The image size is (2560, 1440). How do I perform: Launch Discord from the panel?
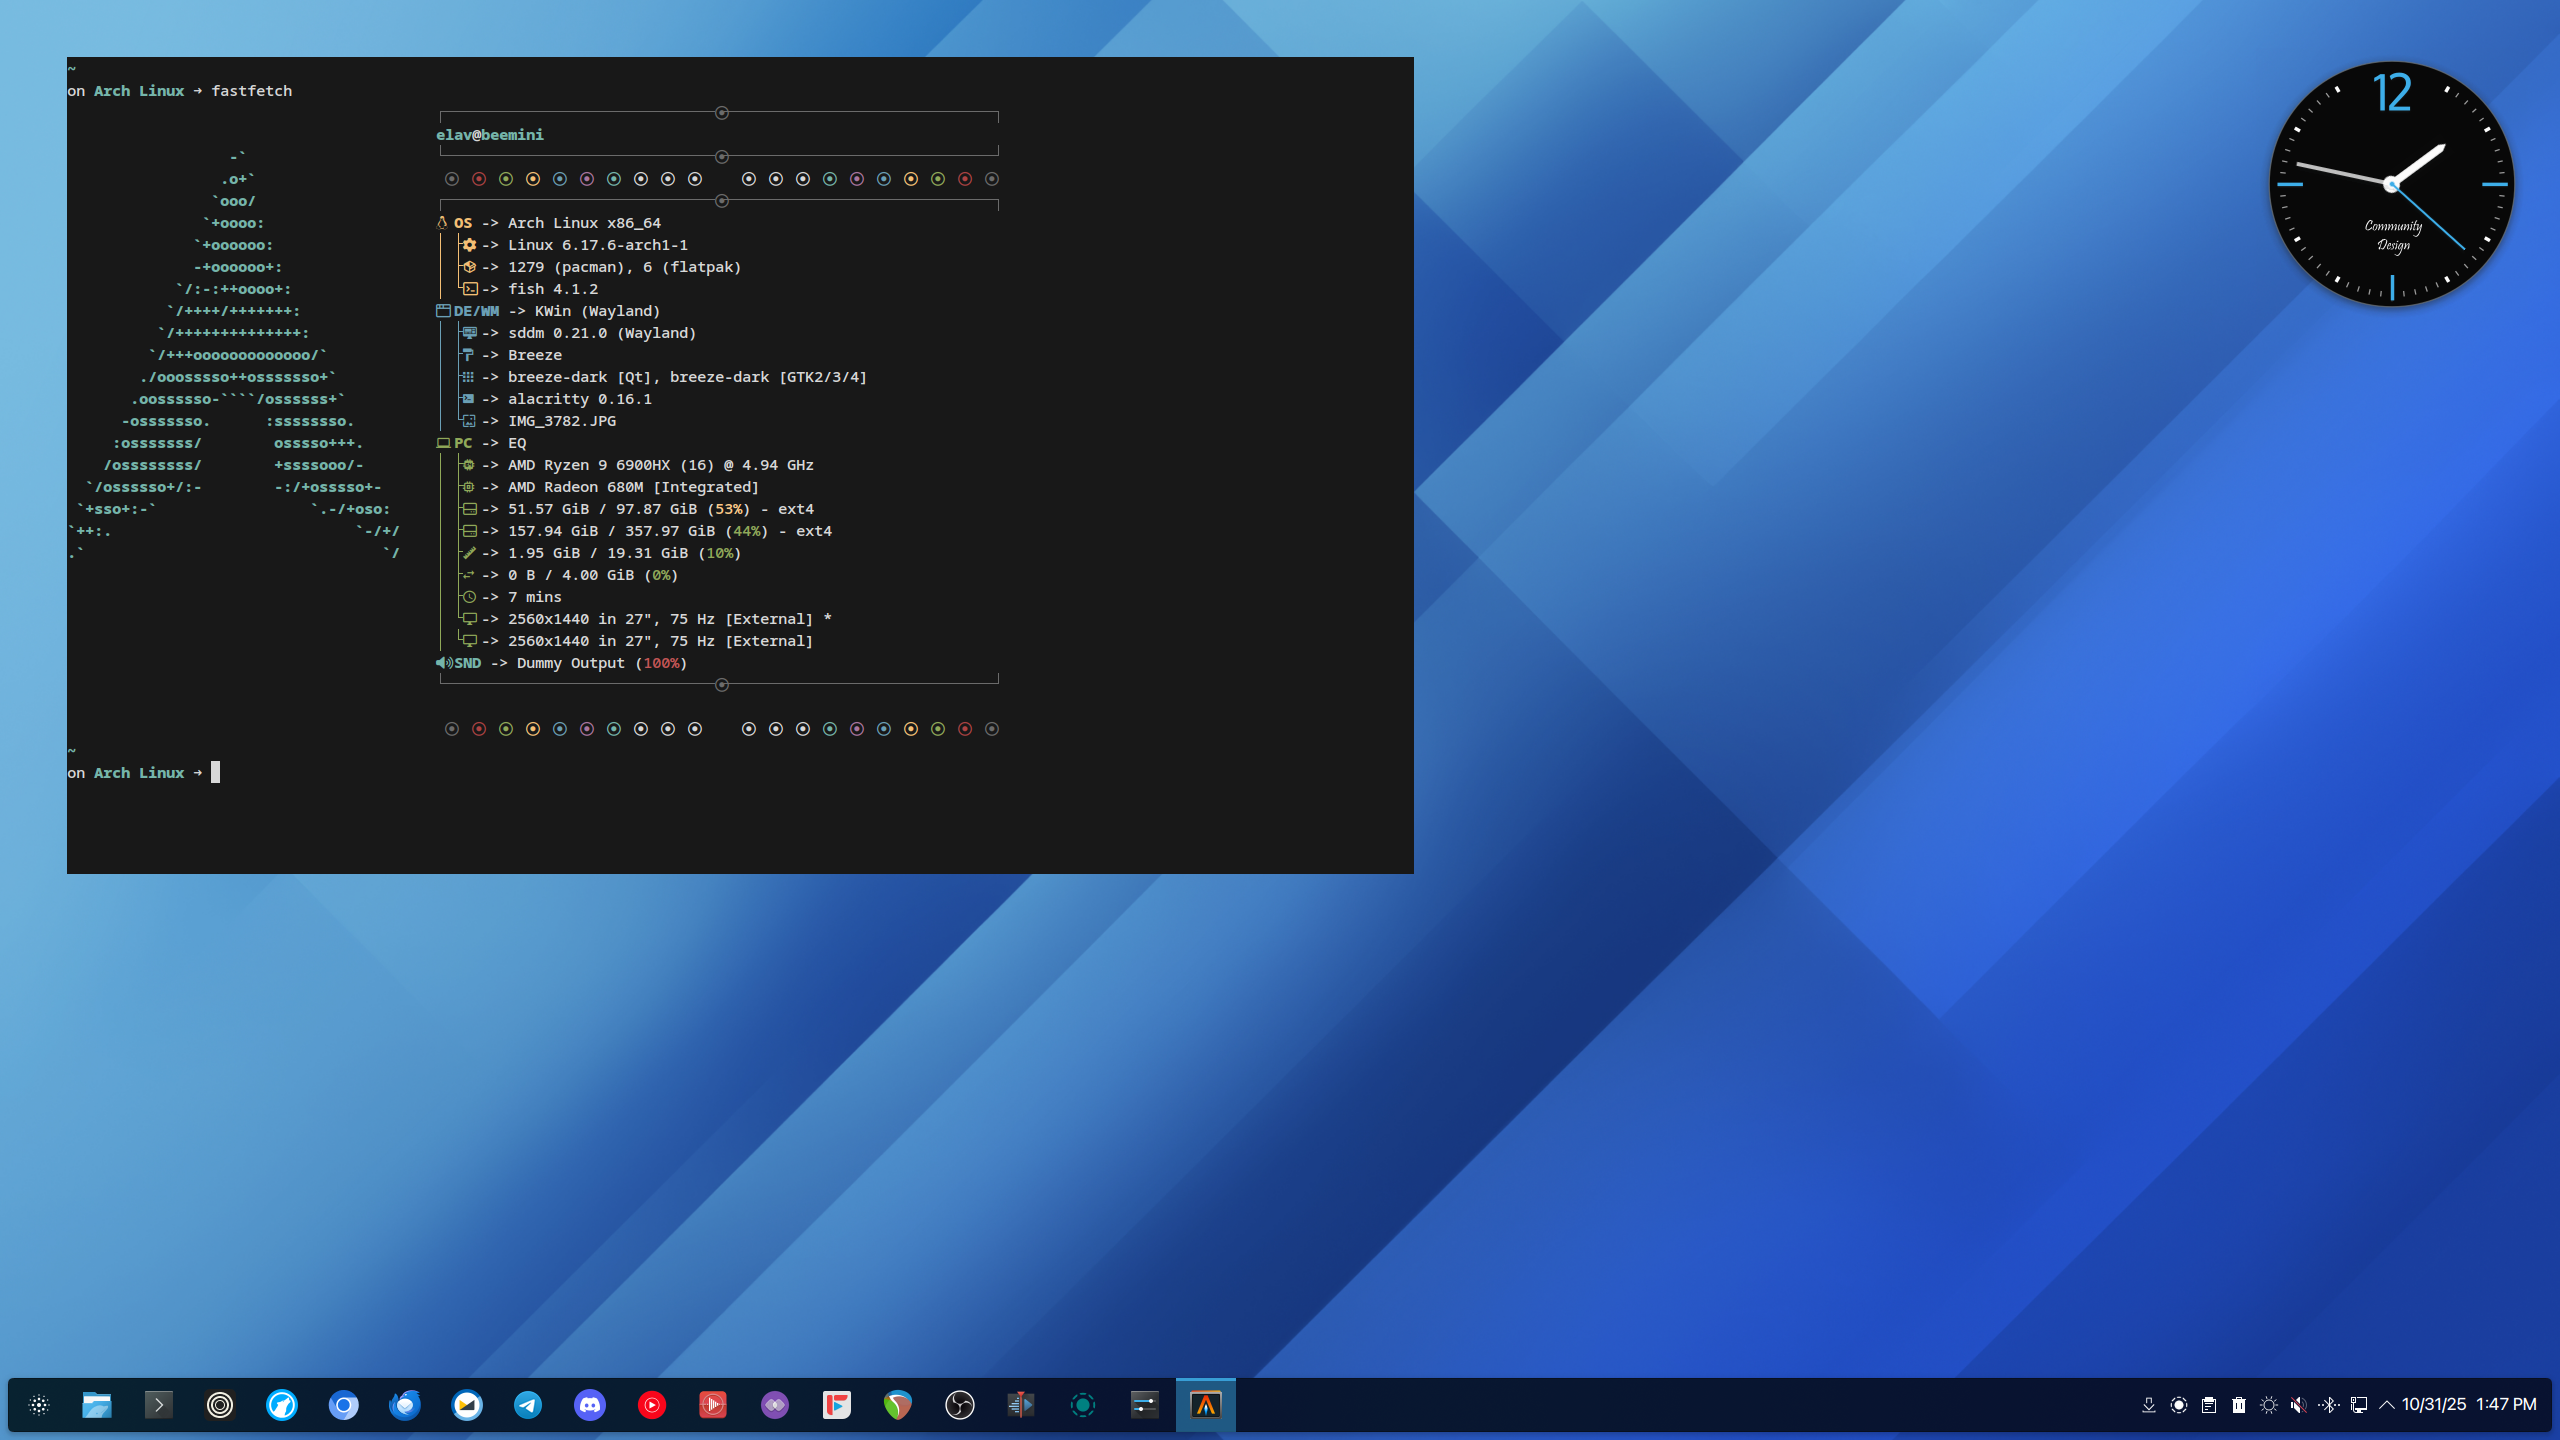590,1405
